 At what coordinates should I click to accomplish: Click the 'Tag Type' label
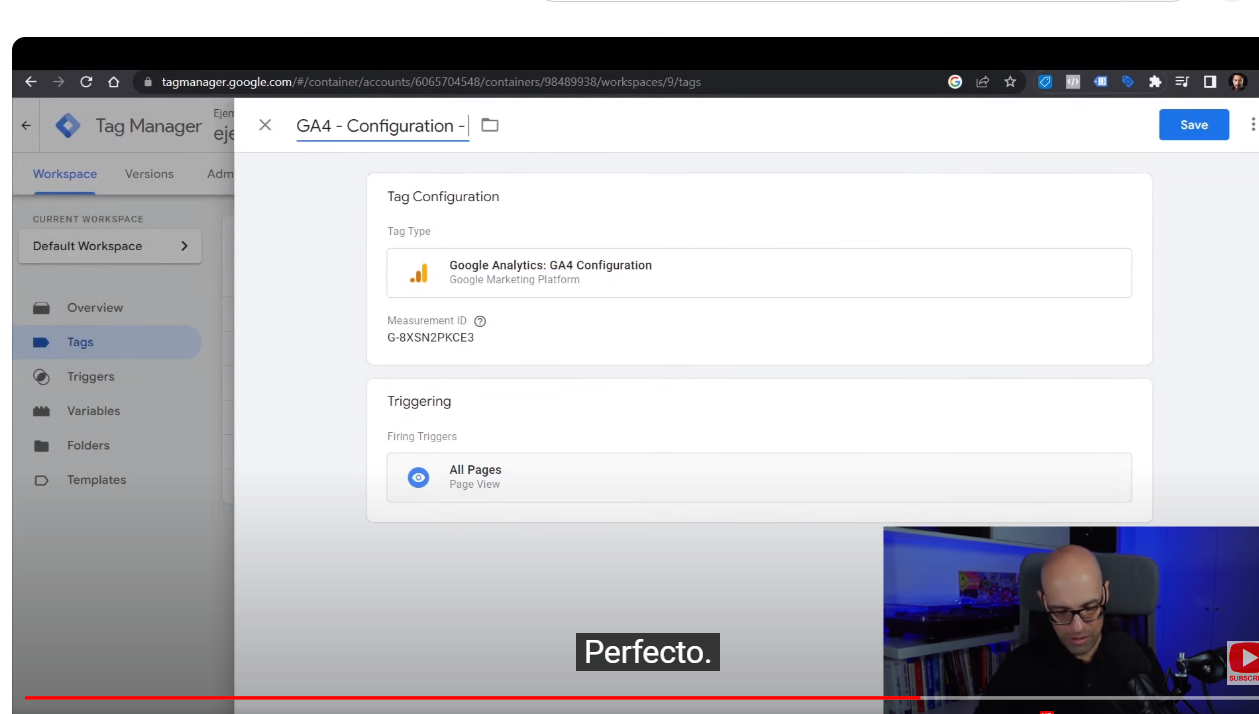point(409,231)
